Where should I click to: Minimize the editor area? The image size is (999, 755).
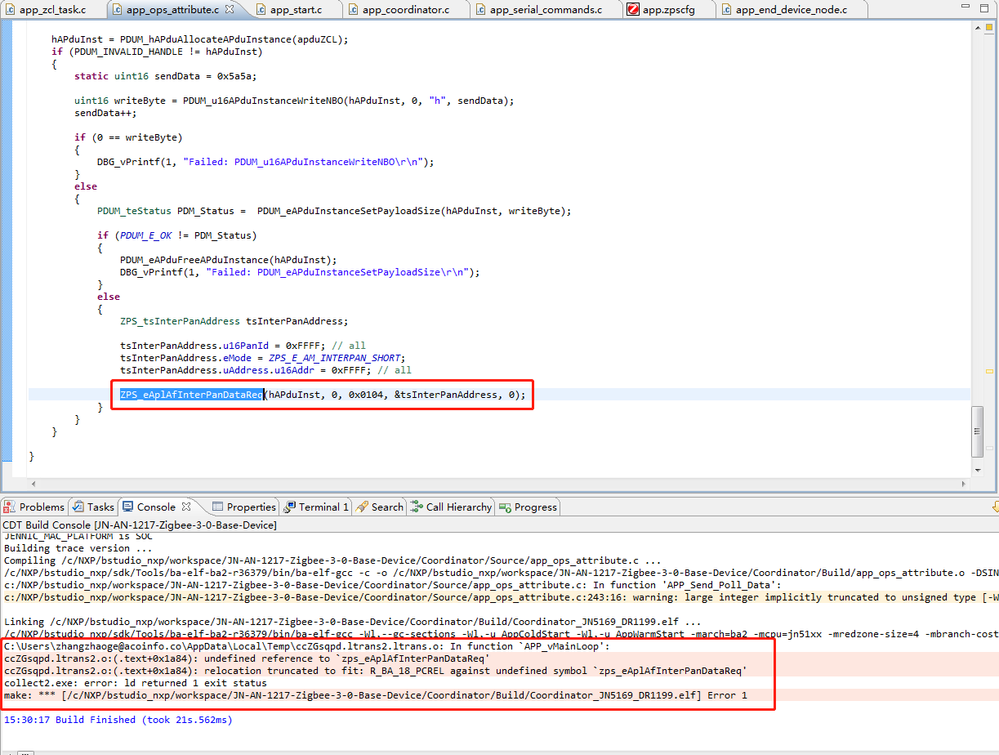pyautogui.click(x=966, y=7)
